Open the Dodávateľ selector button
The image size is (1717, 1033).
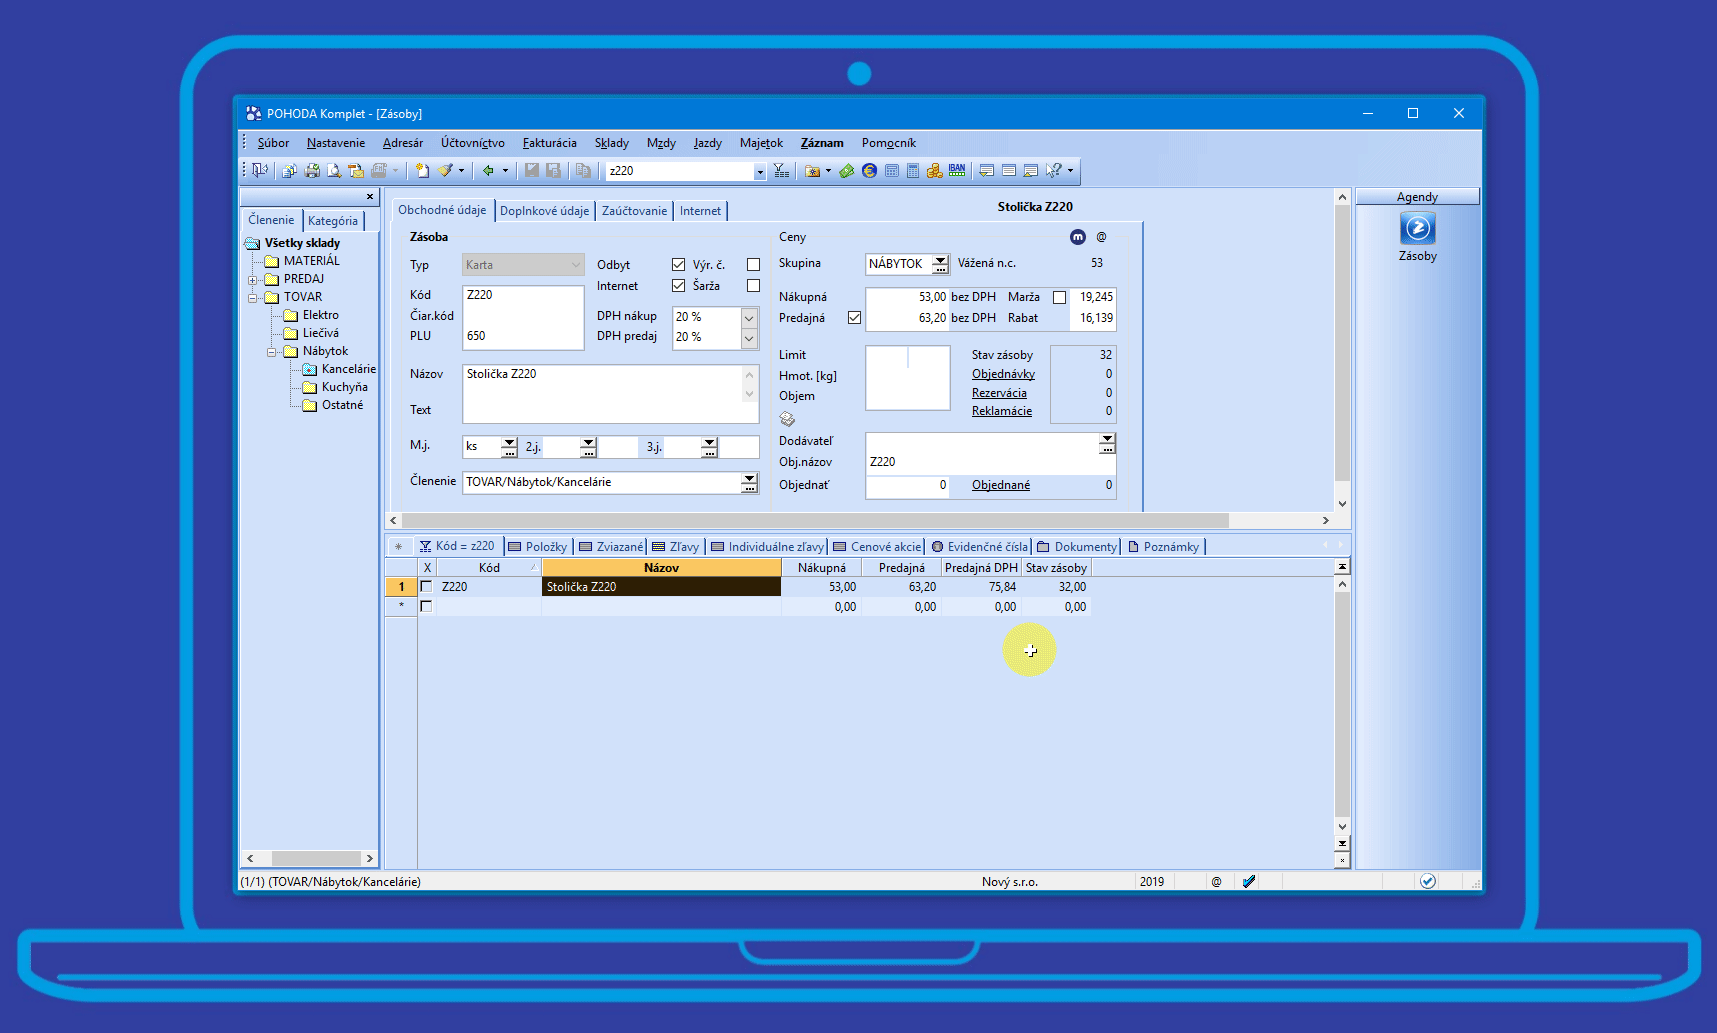[1107, 442]
